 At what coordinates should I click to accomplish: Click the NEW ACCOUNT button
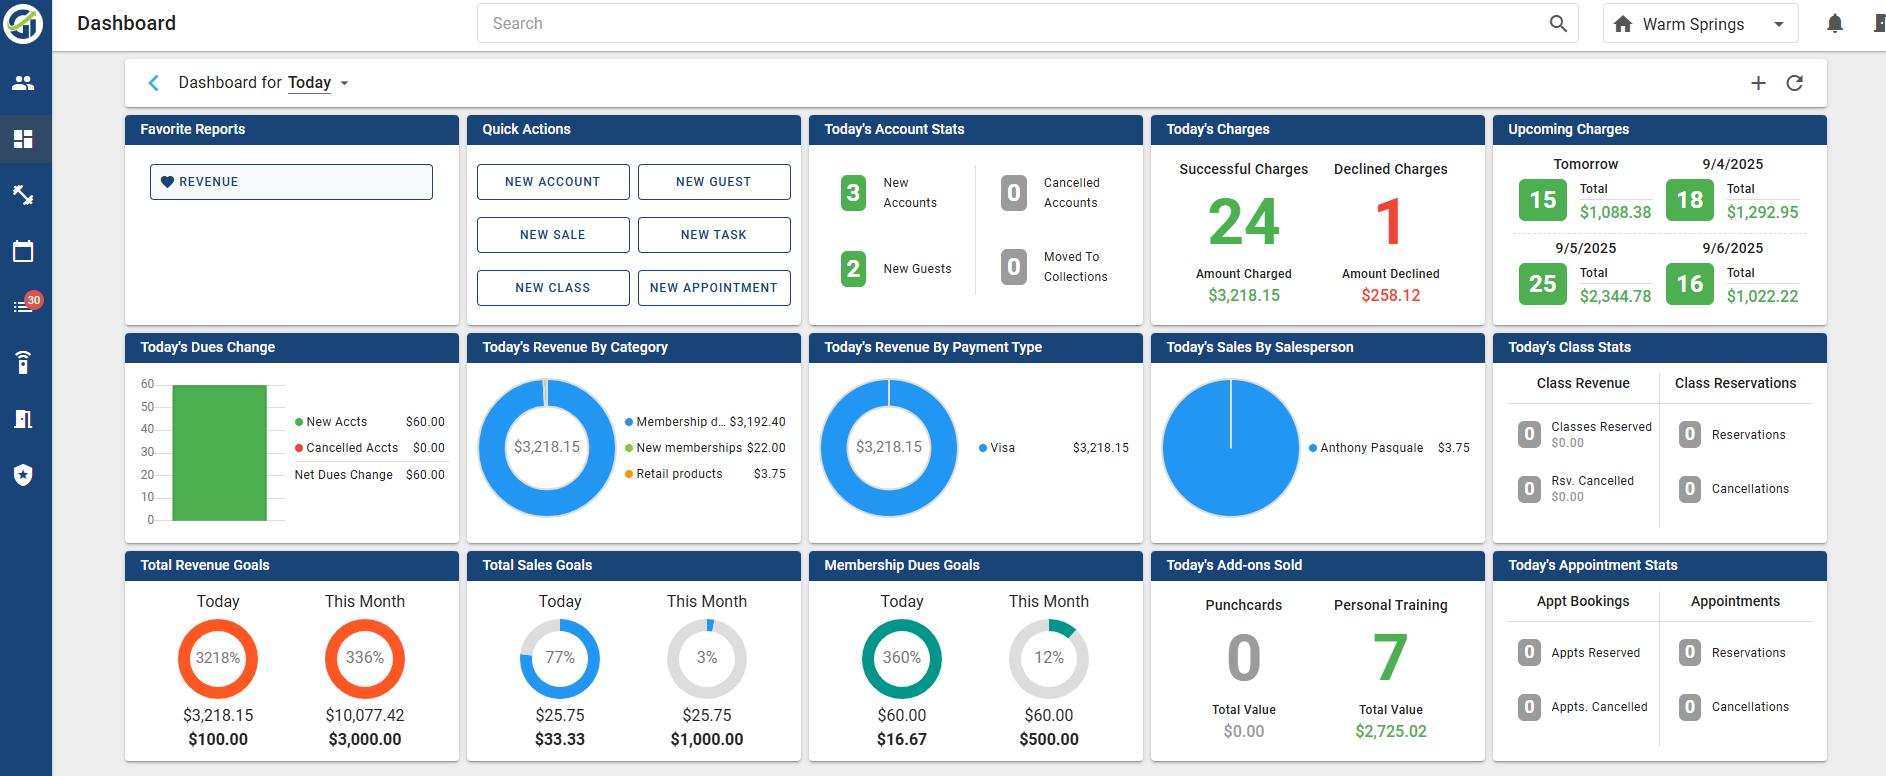click(x=553, y=182)
